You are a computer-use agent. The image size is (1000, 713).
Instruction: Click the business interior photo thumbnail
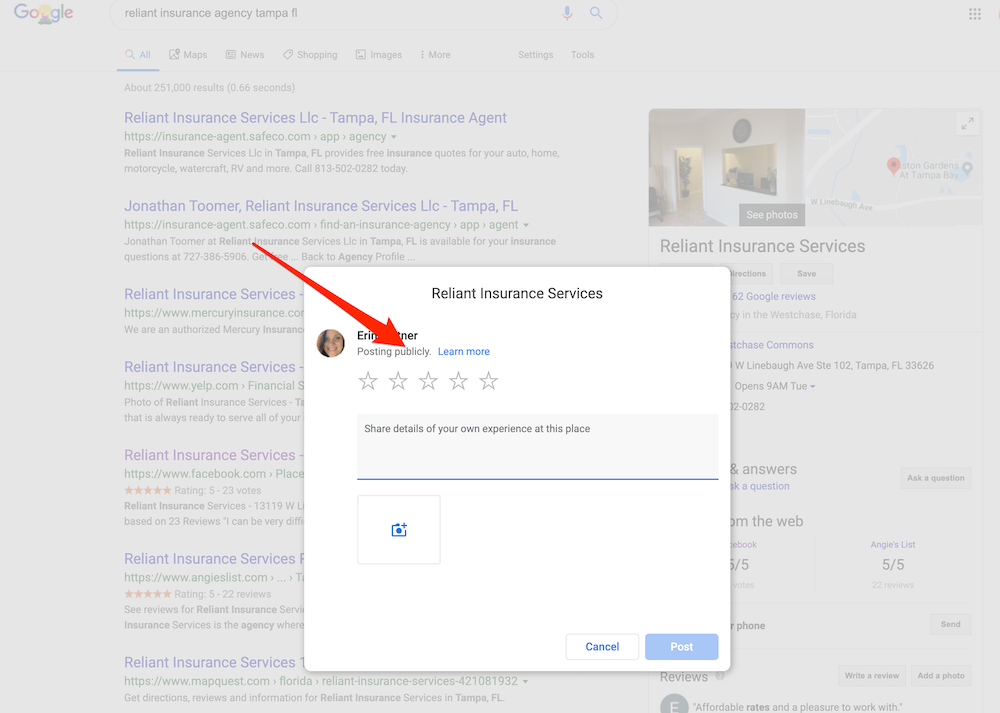(726, 167)
